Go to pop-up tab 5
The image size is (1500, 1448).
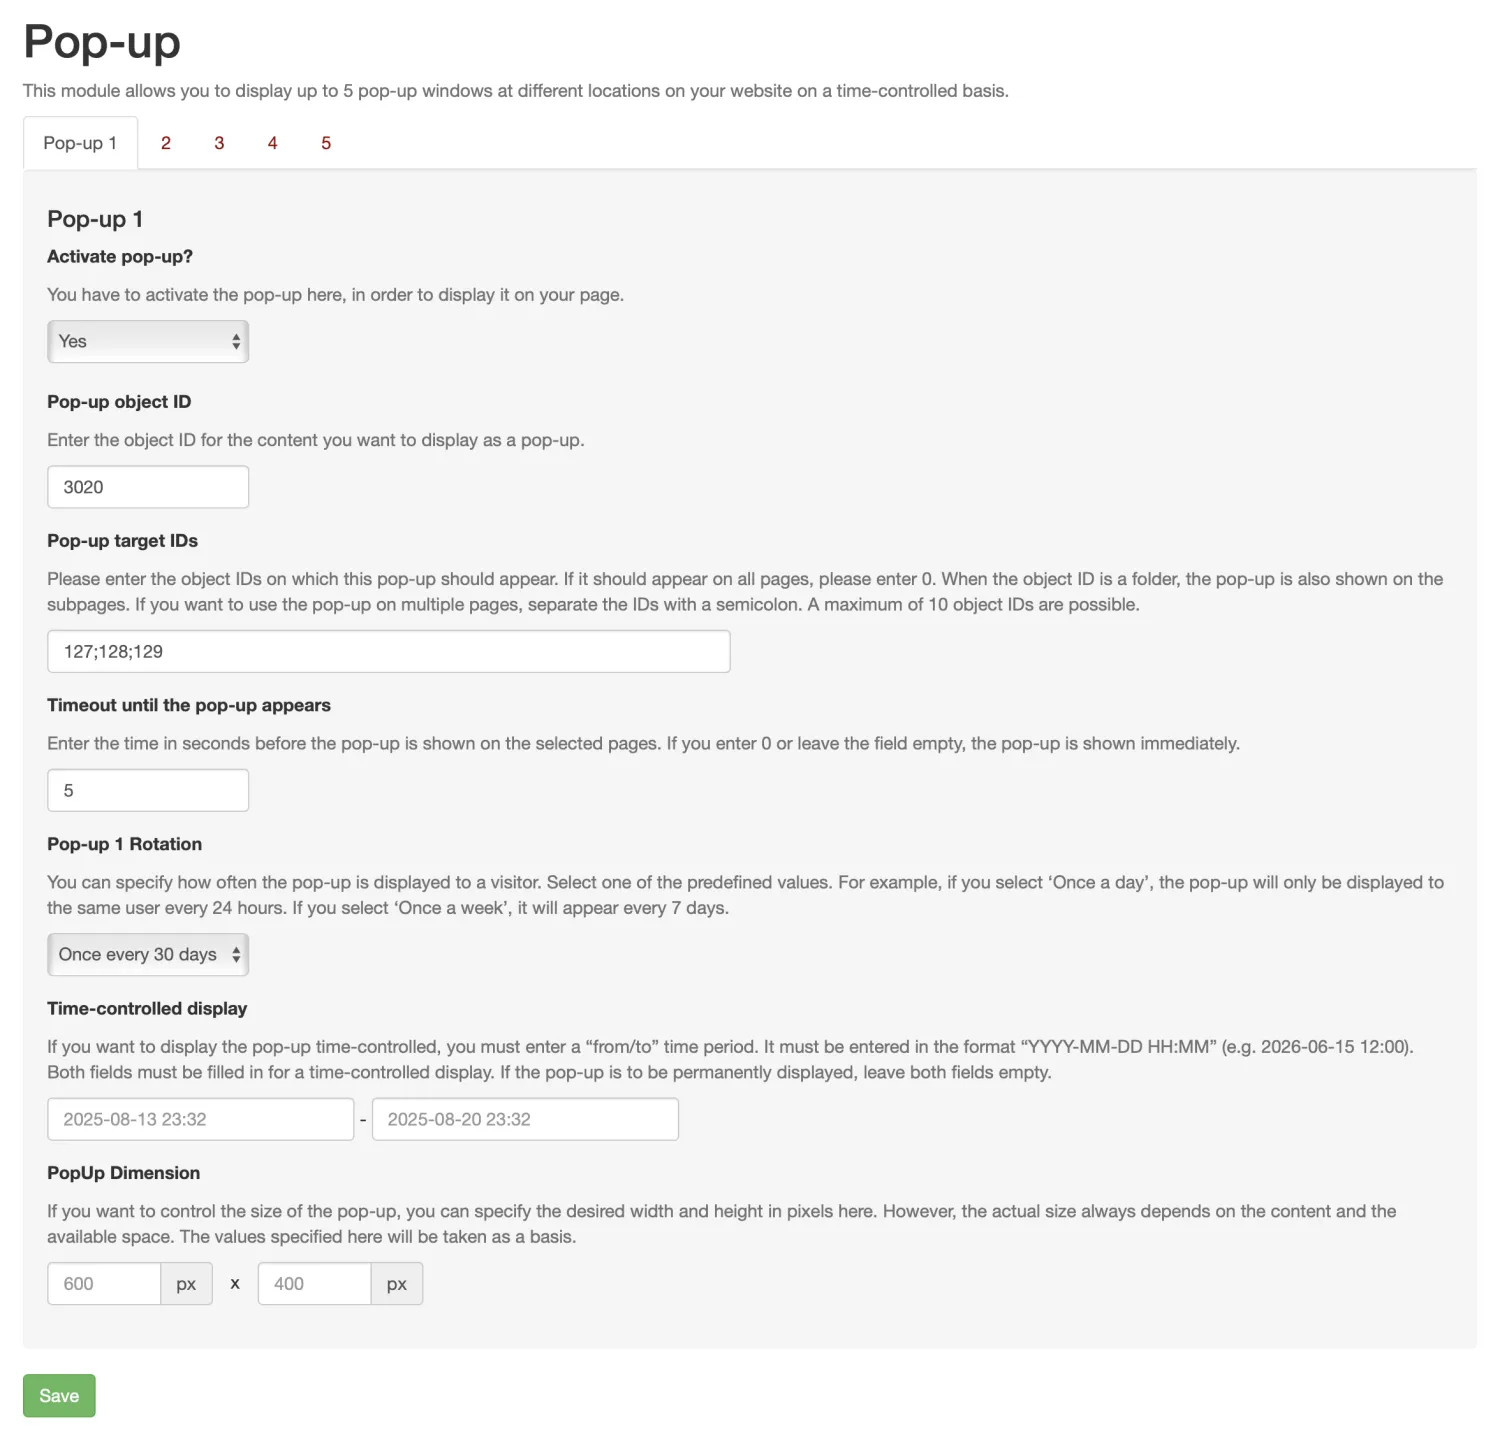326,143
